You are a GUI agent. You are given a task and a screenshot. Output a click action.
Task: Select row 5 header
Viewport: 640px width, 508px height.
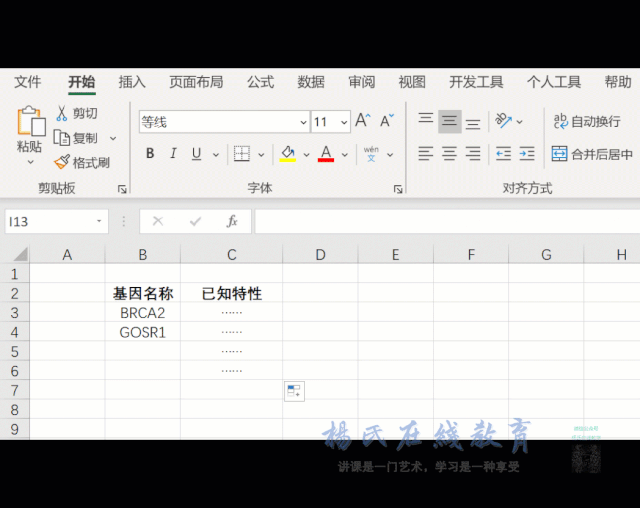[x=15, y=351]
